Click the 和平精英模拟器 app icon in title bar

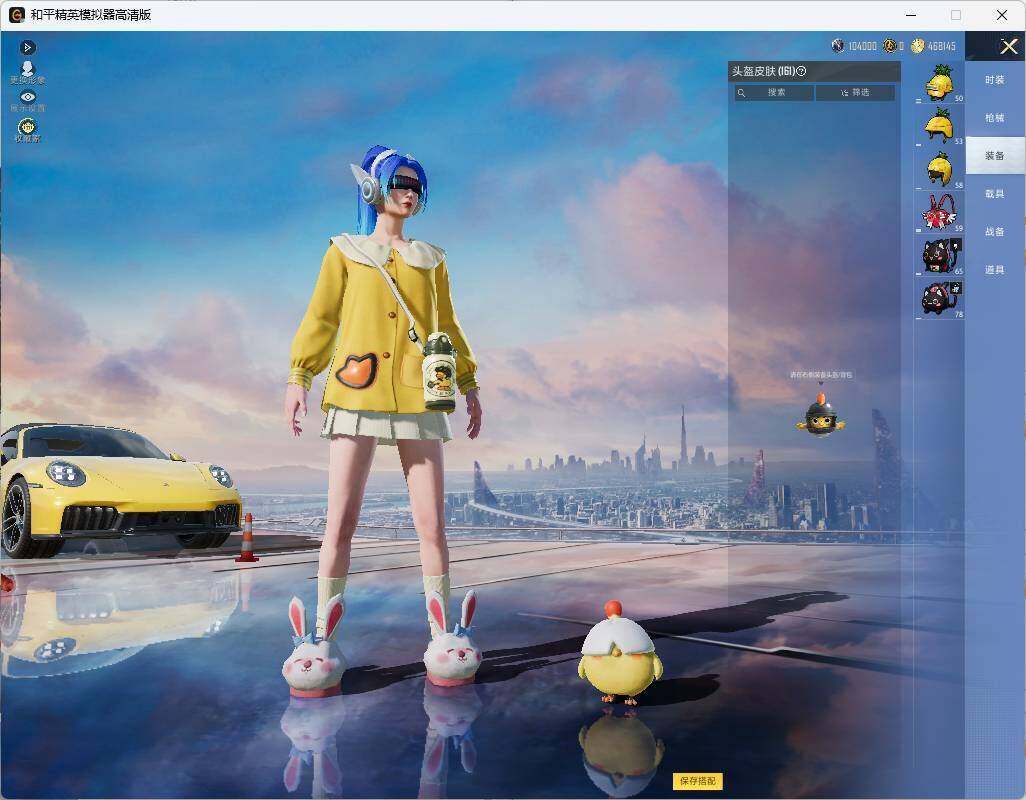pos(16,14)
